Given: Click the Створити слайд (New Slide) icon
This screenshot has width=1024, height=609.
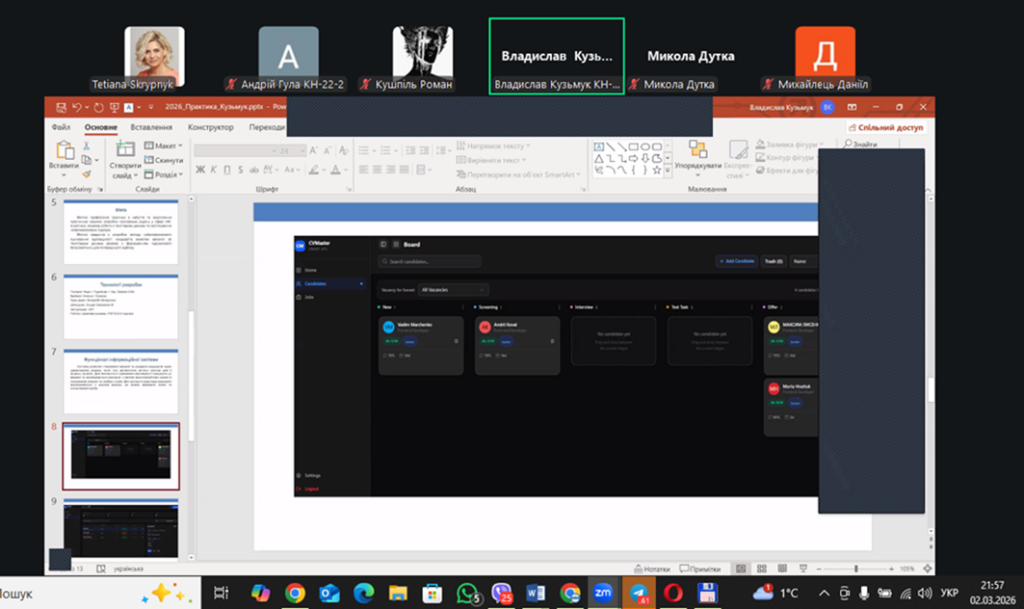Looking at the screenshot, I should pyautogui.click(x=125, y=152).
